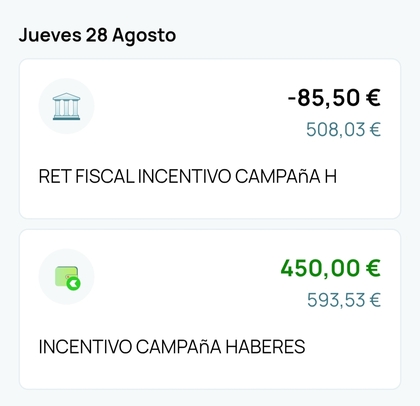Click the green wallet incoming-transfer icon
Screen dimensions: 420x406
pos(68,278)
